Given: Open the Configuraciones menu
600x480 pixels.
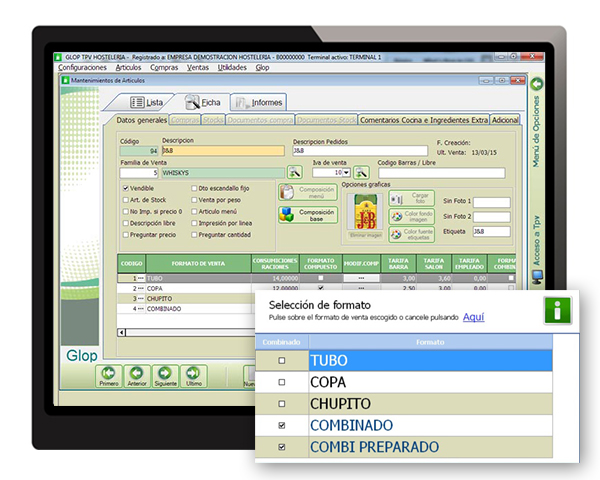Looking at the screenshot, I should coord(82,67).
